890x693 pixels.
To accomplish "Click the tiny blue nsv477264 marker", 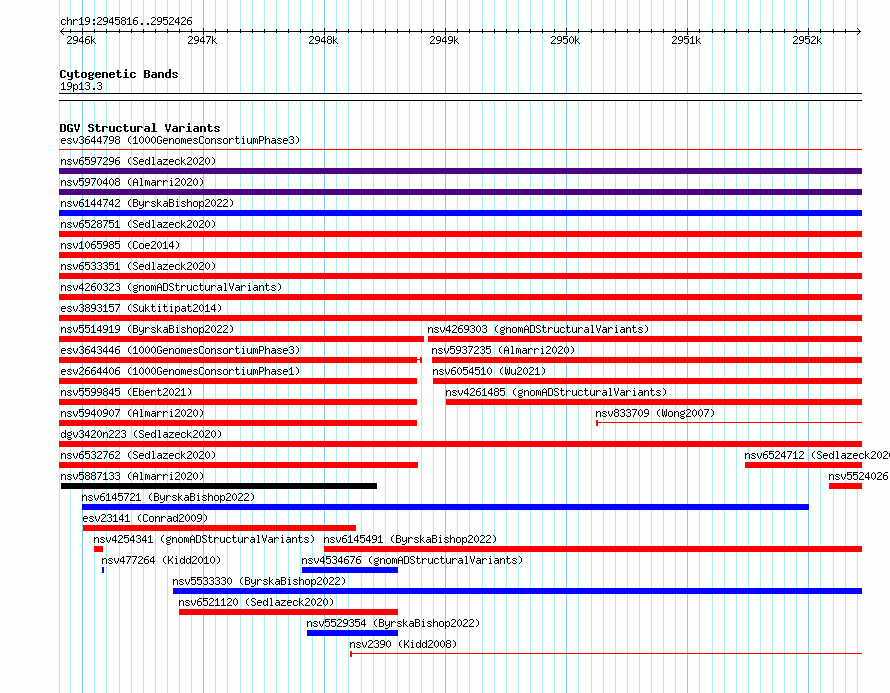I will click(103, 570).
